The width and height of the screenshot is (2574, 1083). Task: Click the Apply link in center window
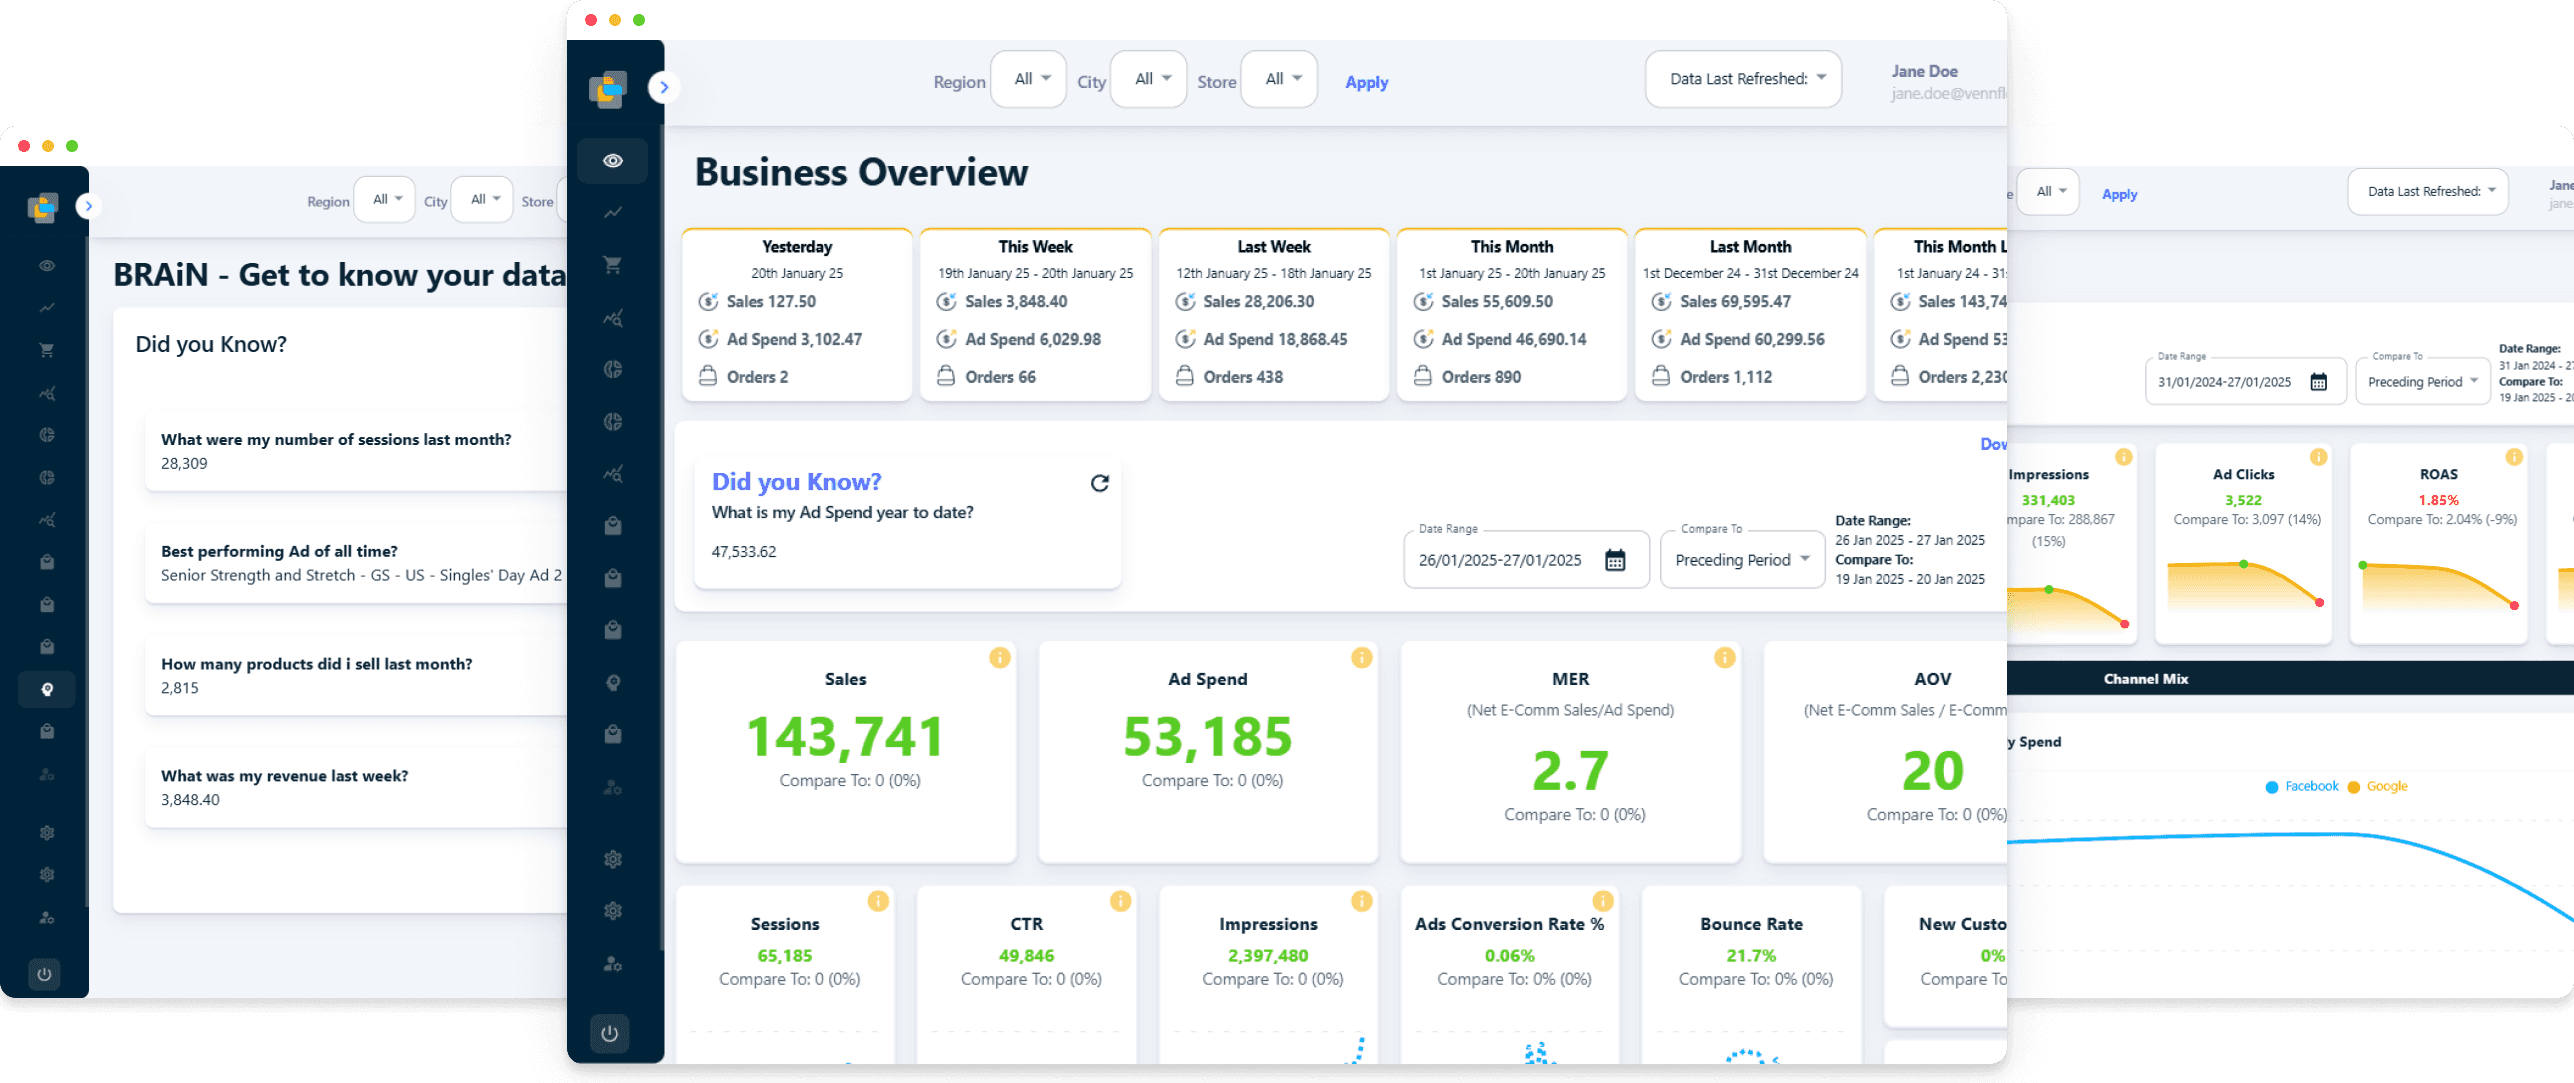click(1366, 82)
